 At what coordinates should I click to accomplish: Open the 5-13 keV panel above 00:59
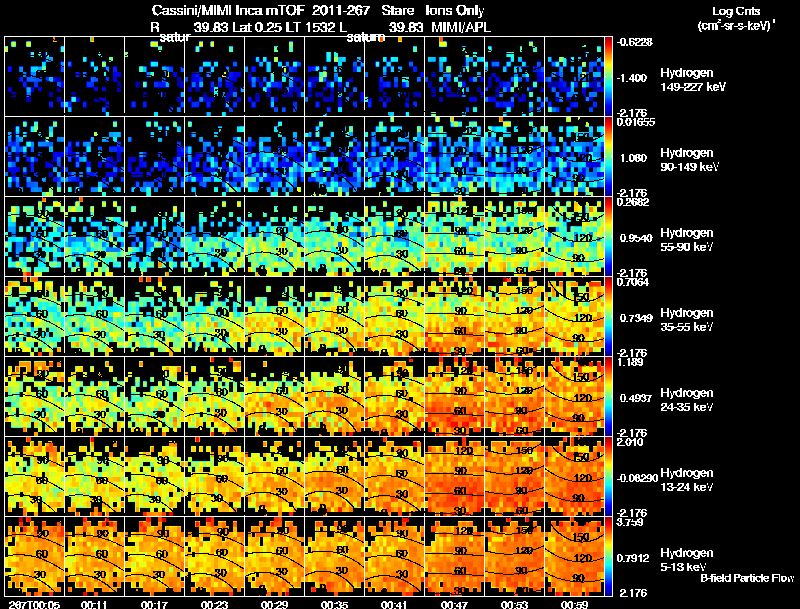(576, 556)
